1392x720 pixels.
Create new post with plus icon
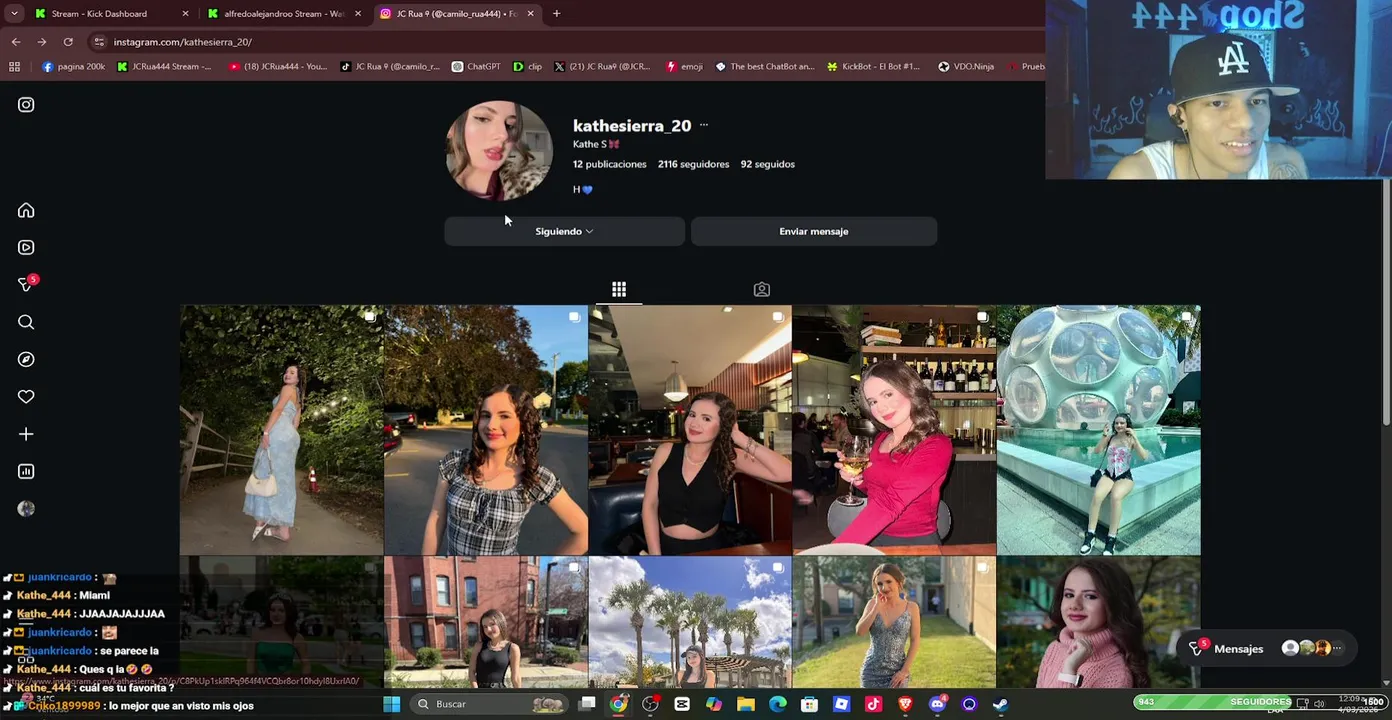point(26,434)
